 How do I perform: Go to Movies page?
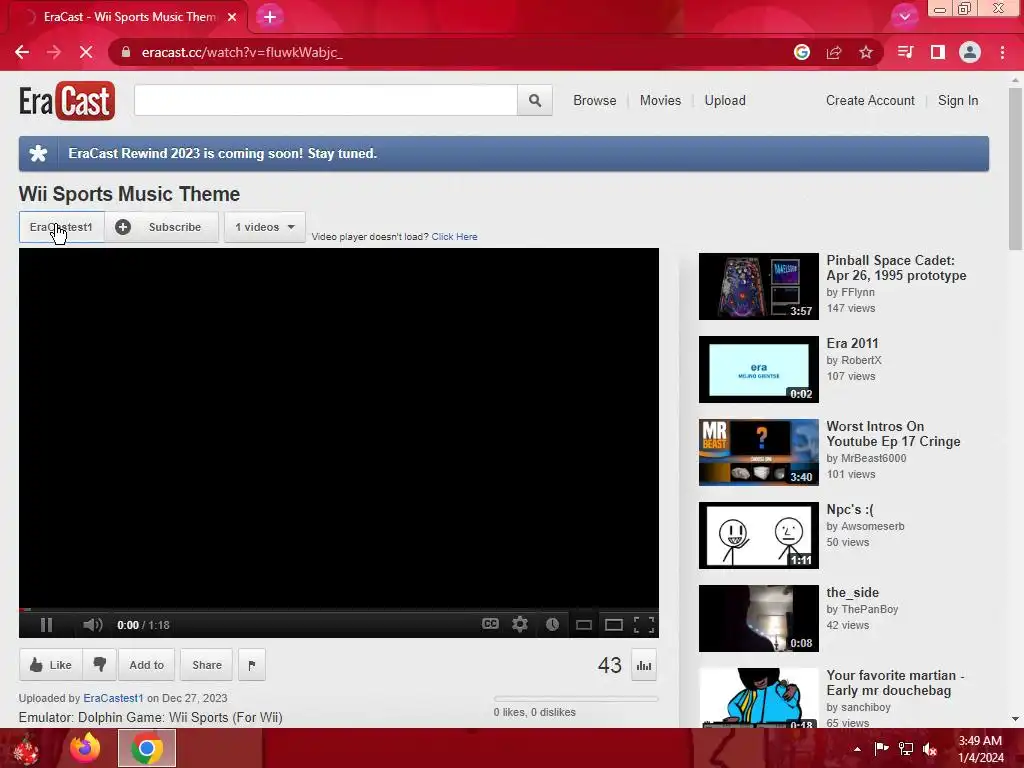coord(660,101)
